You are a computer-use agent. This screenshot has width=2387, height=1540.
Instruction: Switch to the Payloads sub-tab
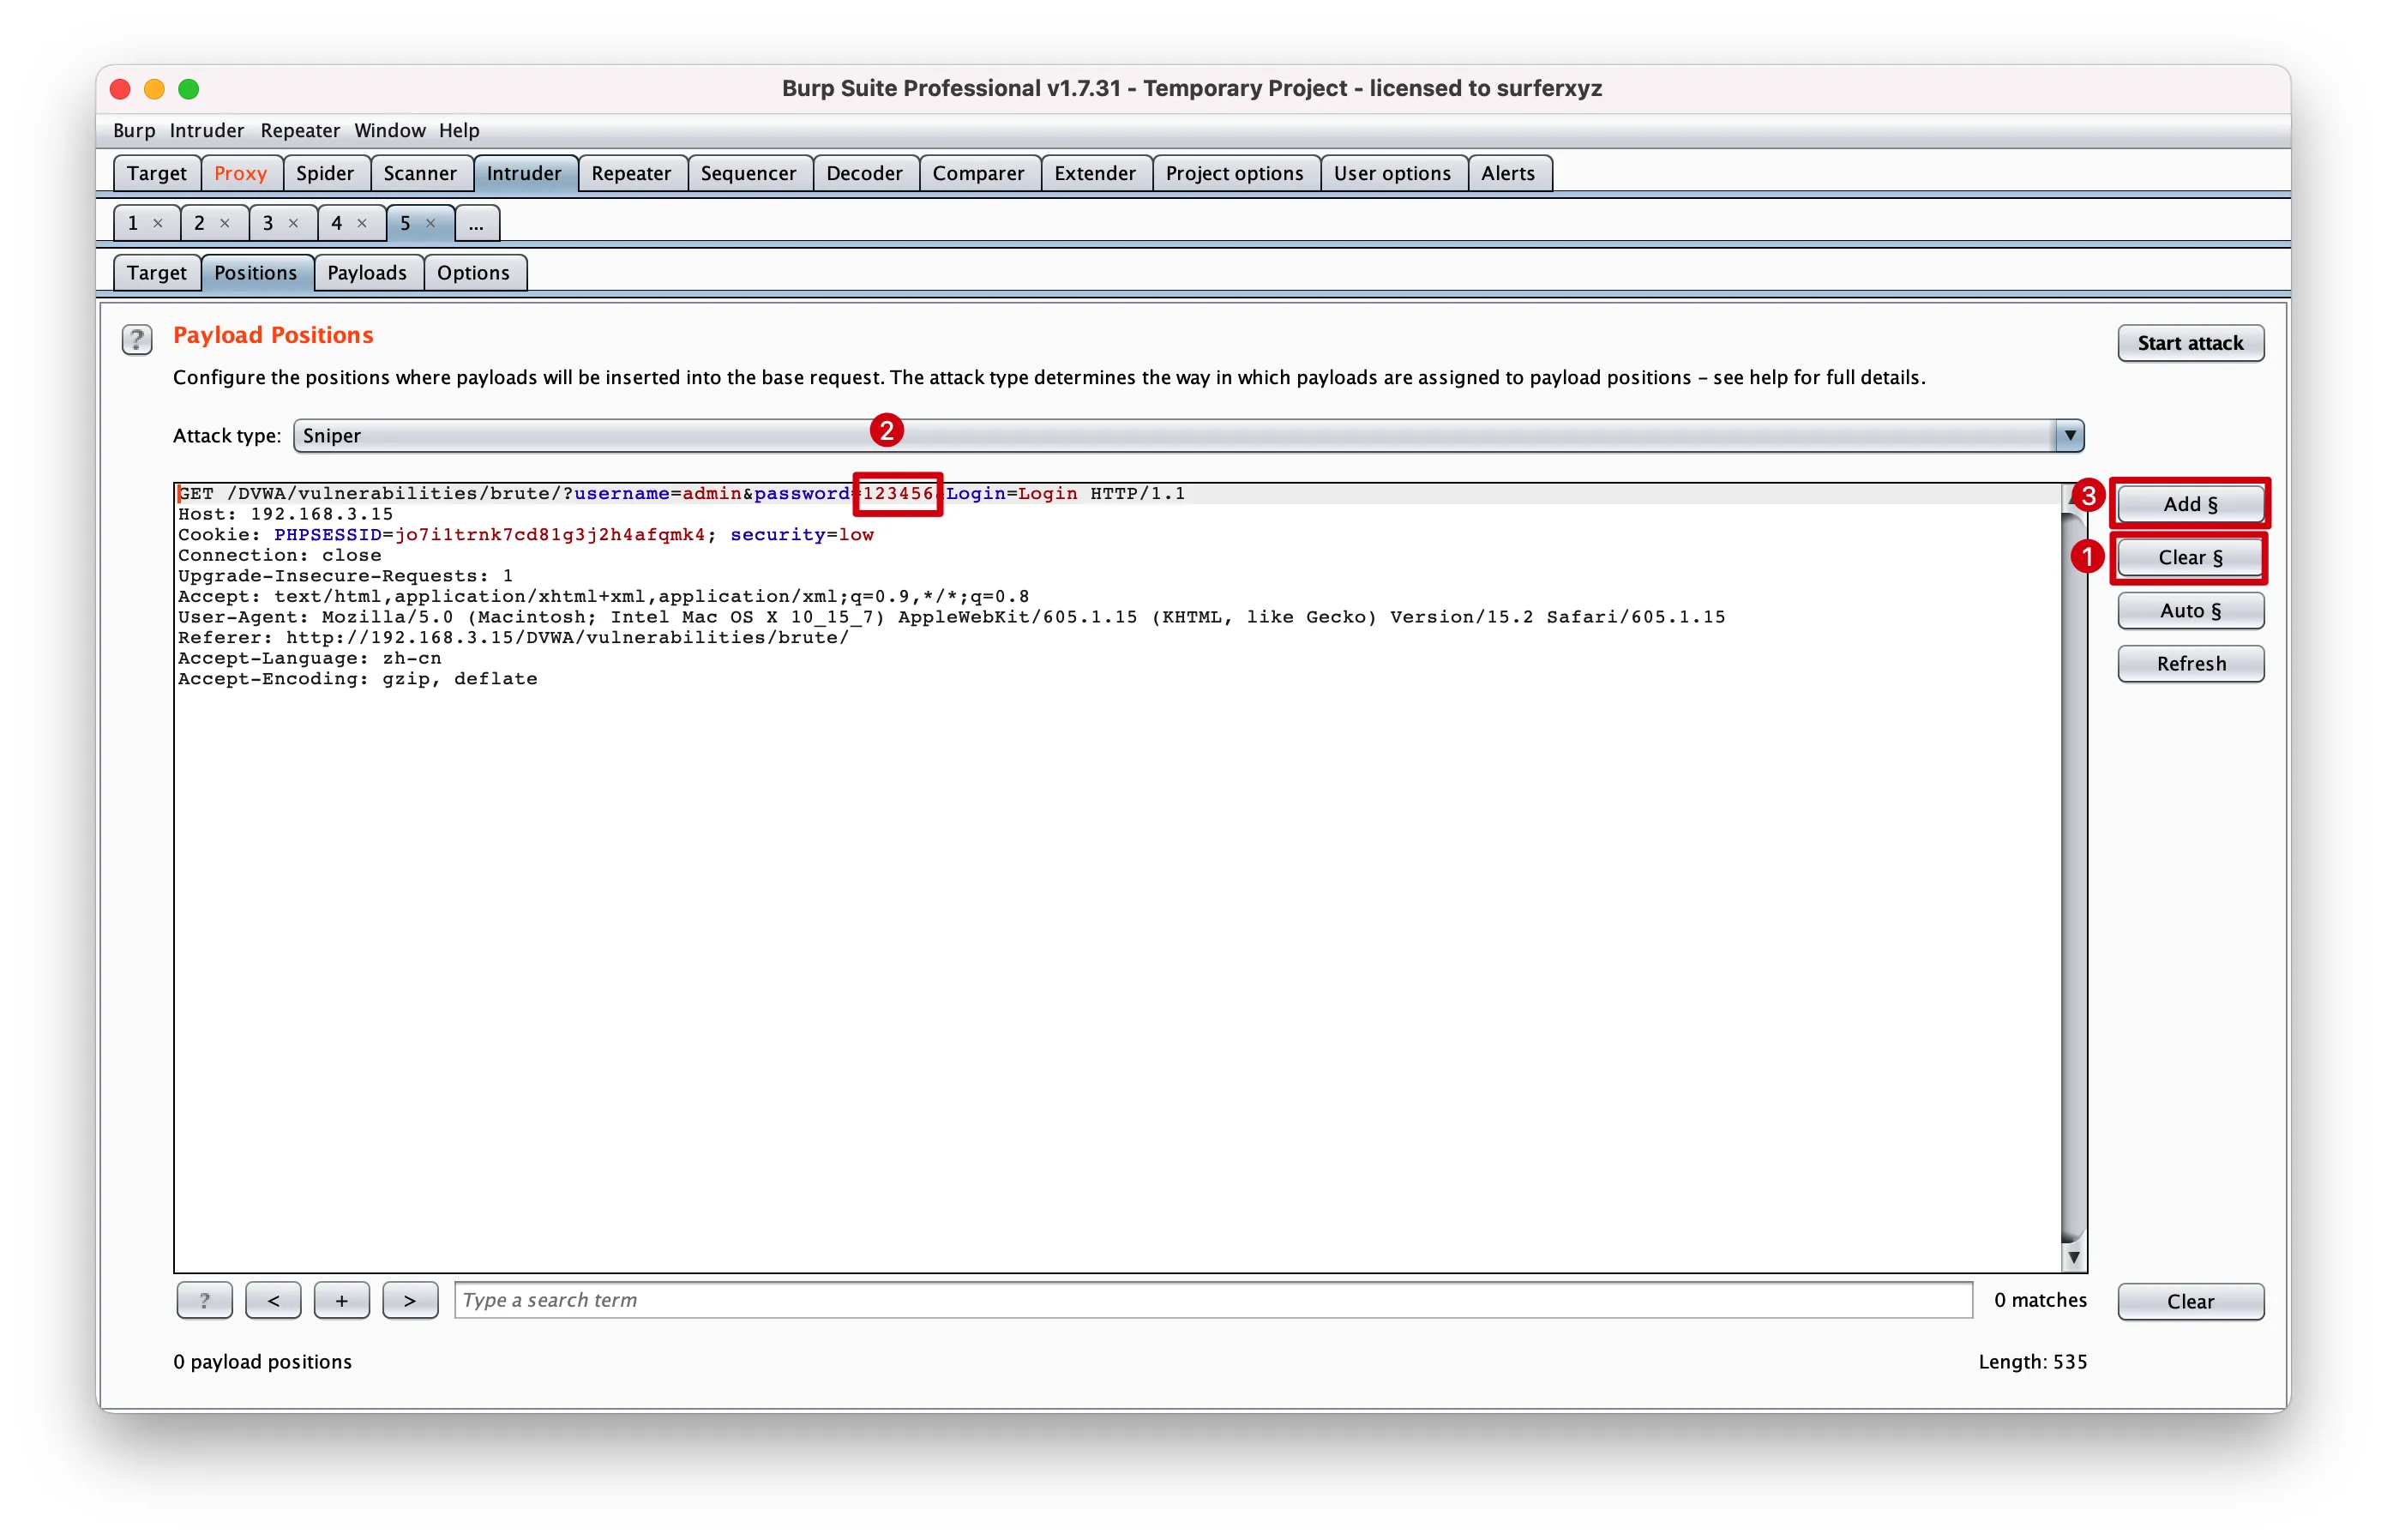(x=367, y=274)
